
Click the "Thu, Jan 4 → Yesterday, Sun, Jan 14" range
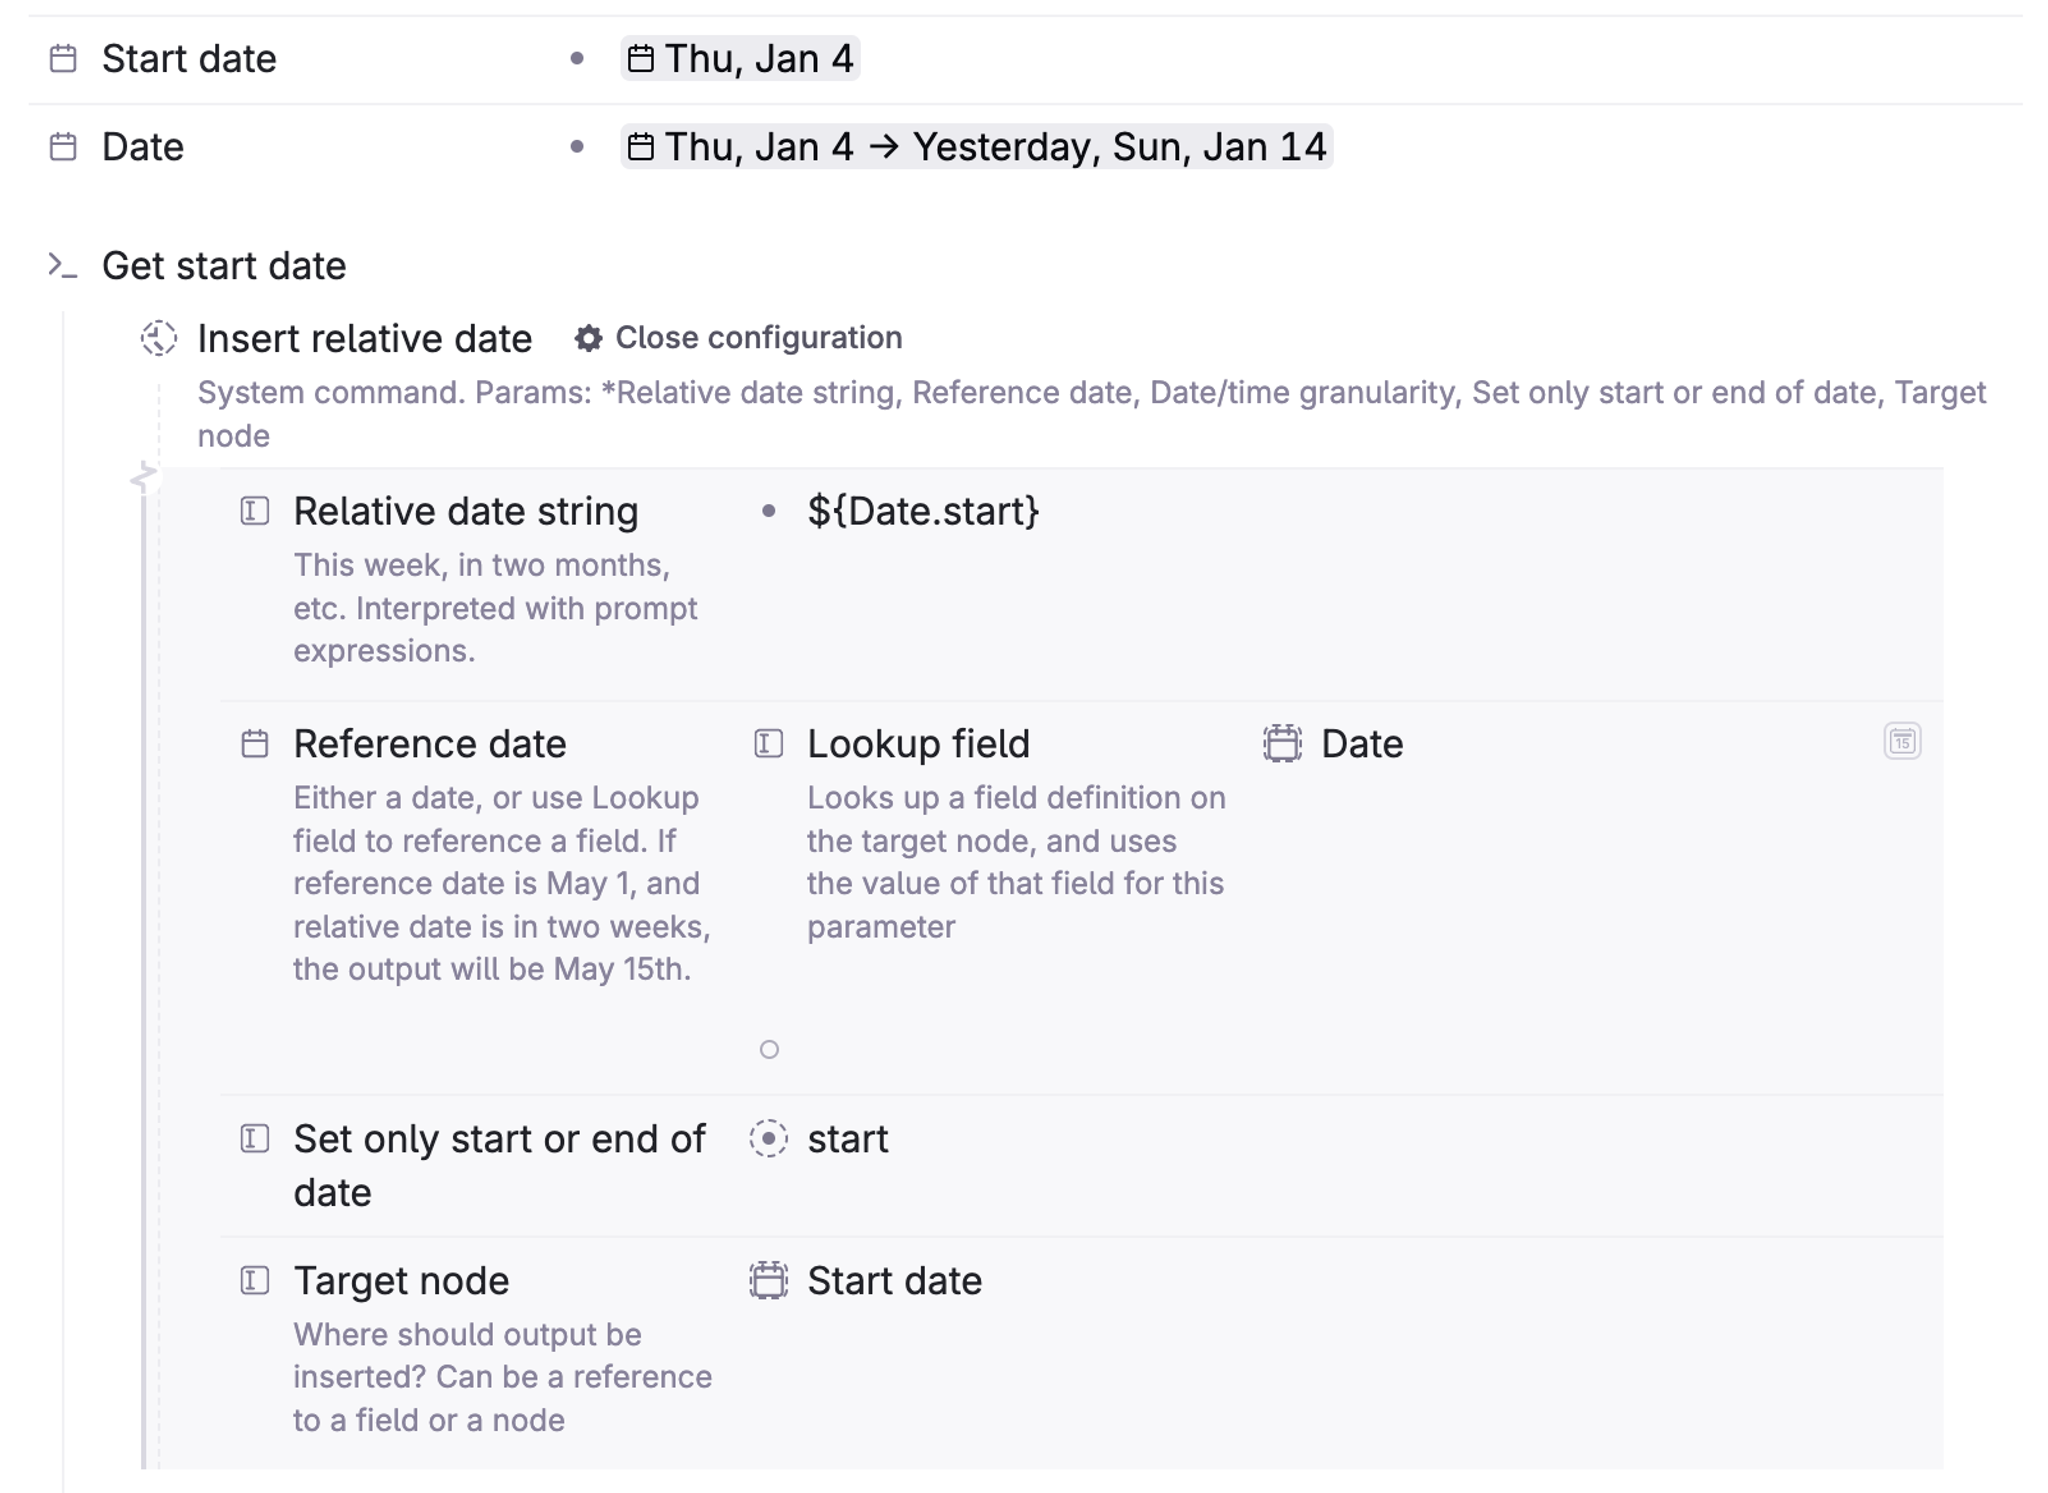pyautogui.click(x=975, y=147)
